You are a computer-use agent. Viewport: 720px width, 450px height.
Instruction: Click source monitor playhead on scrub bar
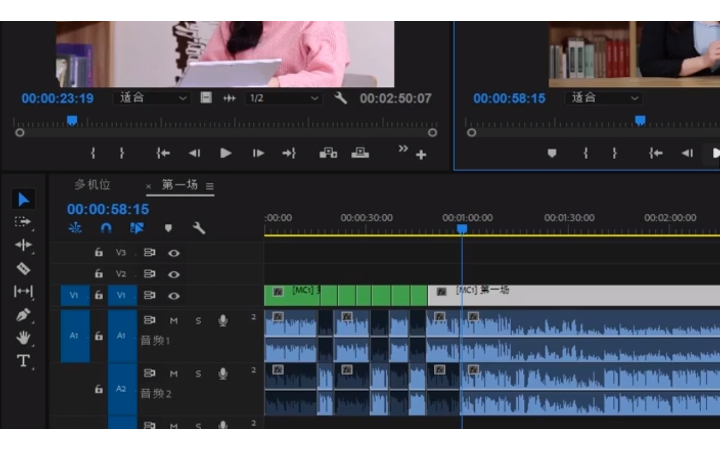coord(72,121)
